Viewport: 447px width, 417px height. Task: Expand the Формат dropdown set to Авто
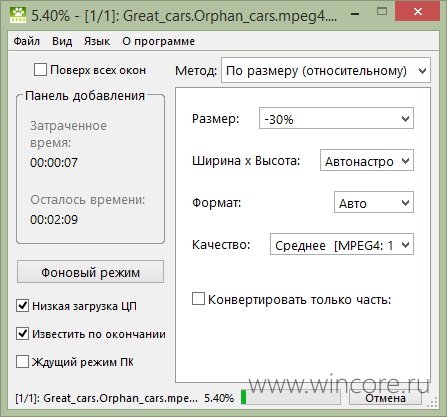coord(374,202)
